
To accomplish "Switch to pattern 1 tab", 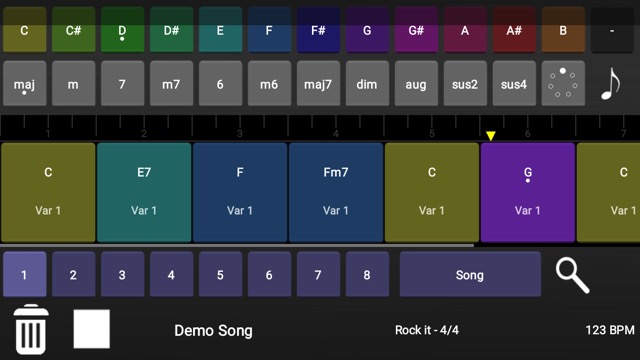I will pyautogui.click(x=24, y=274).
